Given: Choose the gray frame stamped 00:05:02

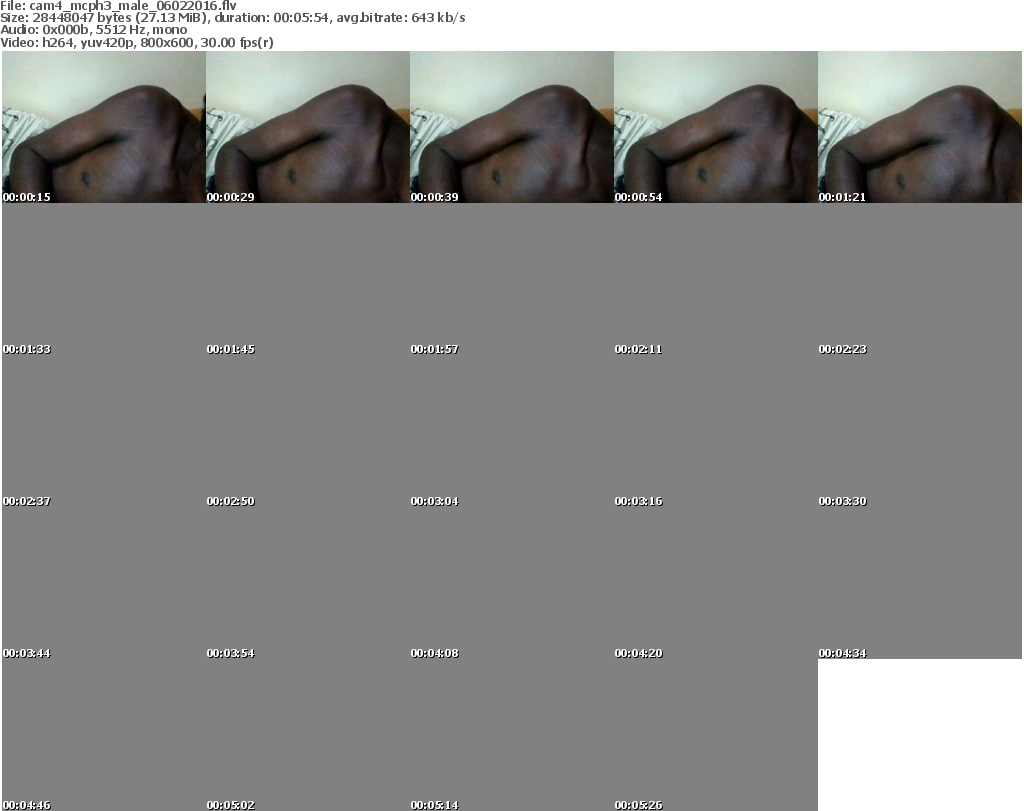Looking at the screenshot, I should tap(308, 735).
